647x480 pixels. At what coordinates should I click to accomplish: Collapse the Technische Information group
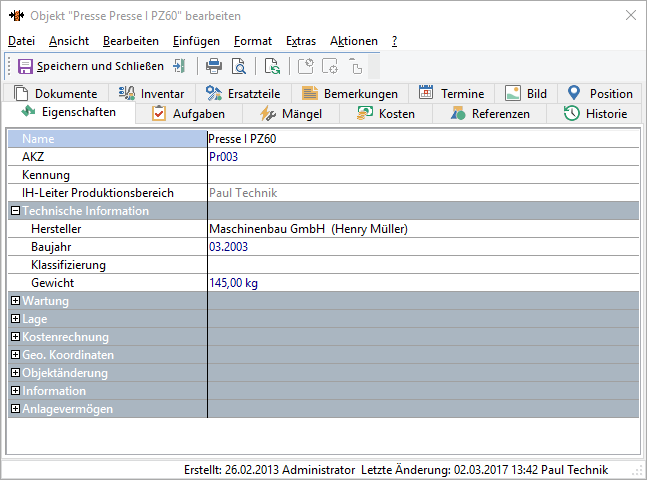(15, 210)
